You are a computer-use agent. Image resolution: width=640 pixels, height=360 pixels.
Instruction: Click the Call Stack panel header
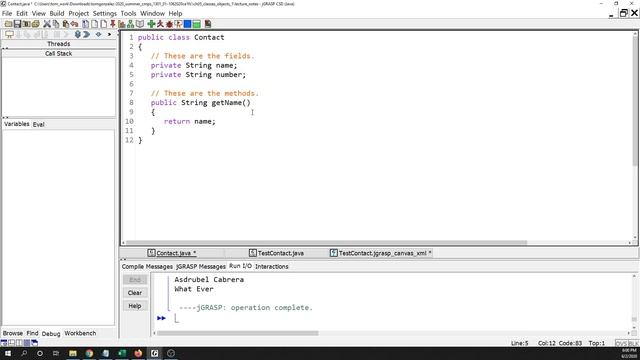[x=58, y=53]
